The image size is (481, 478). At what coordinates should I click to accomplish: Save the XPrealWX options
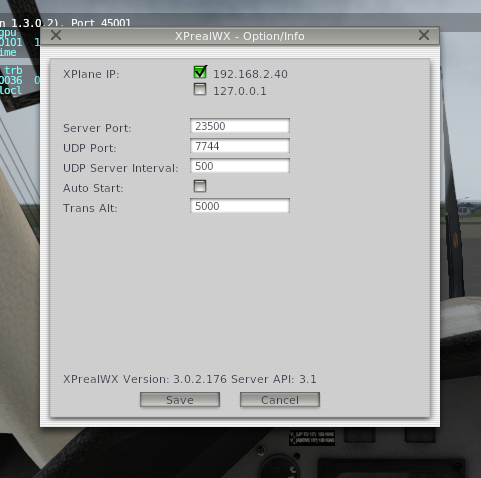pos(180,400)
